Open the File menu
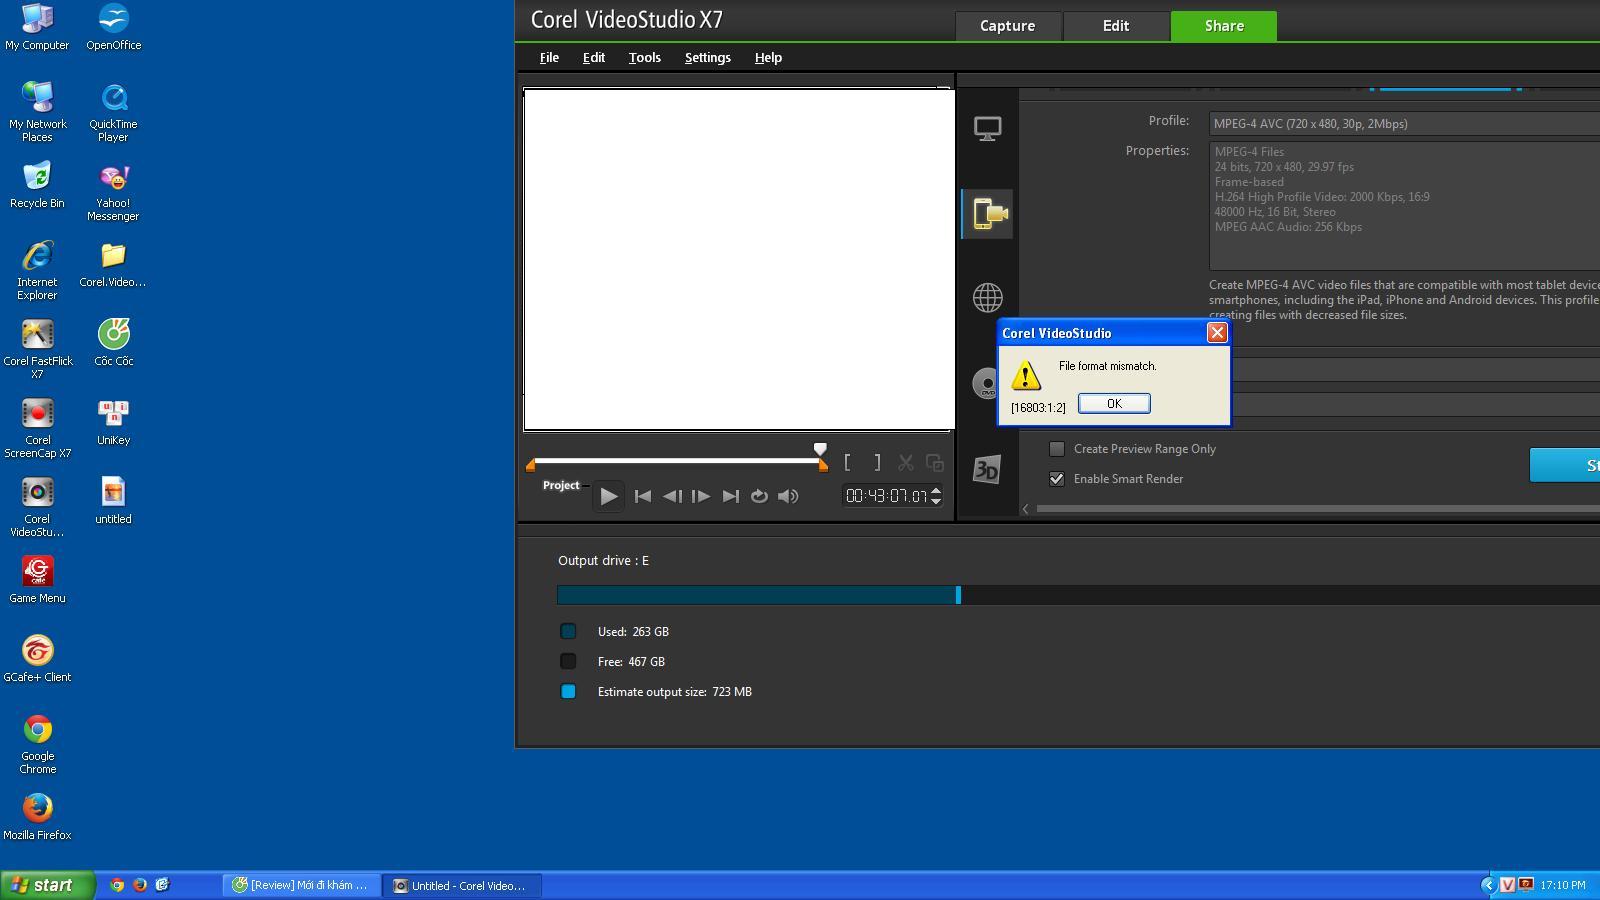The height and width of the screenshot is (900, 1600). (x=549, y=57)
